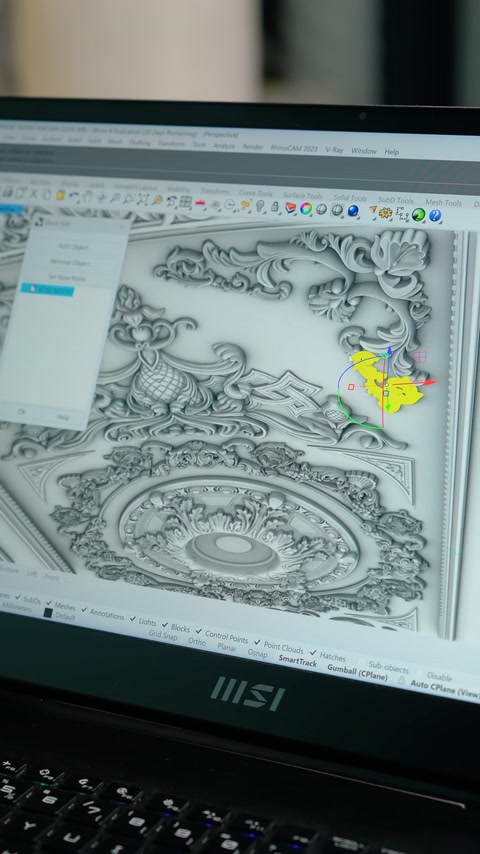Click the Undo View Change icon
480x854 pixels.
tap(171, 200)
